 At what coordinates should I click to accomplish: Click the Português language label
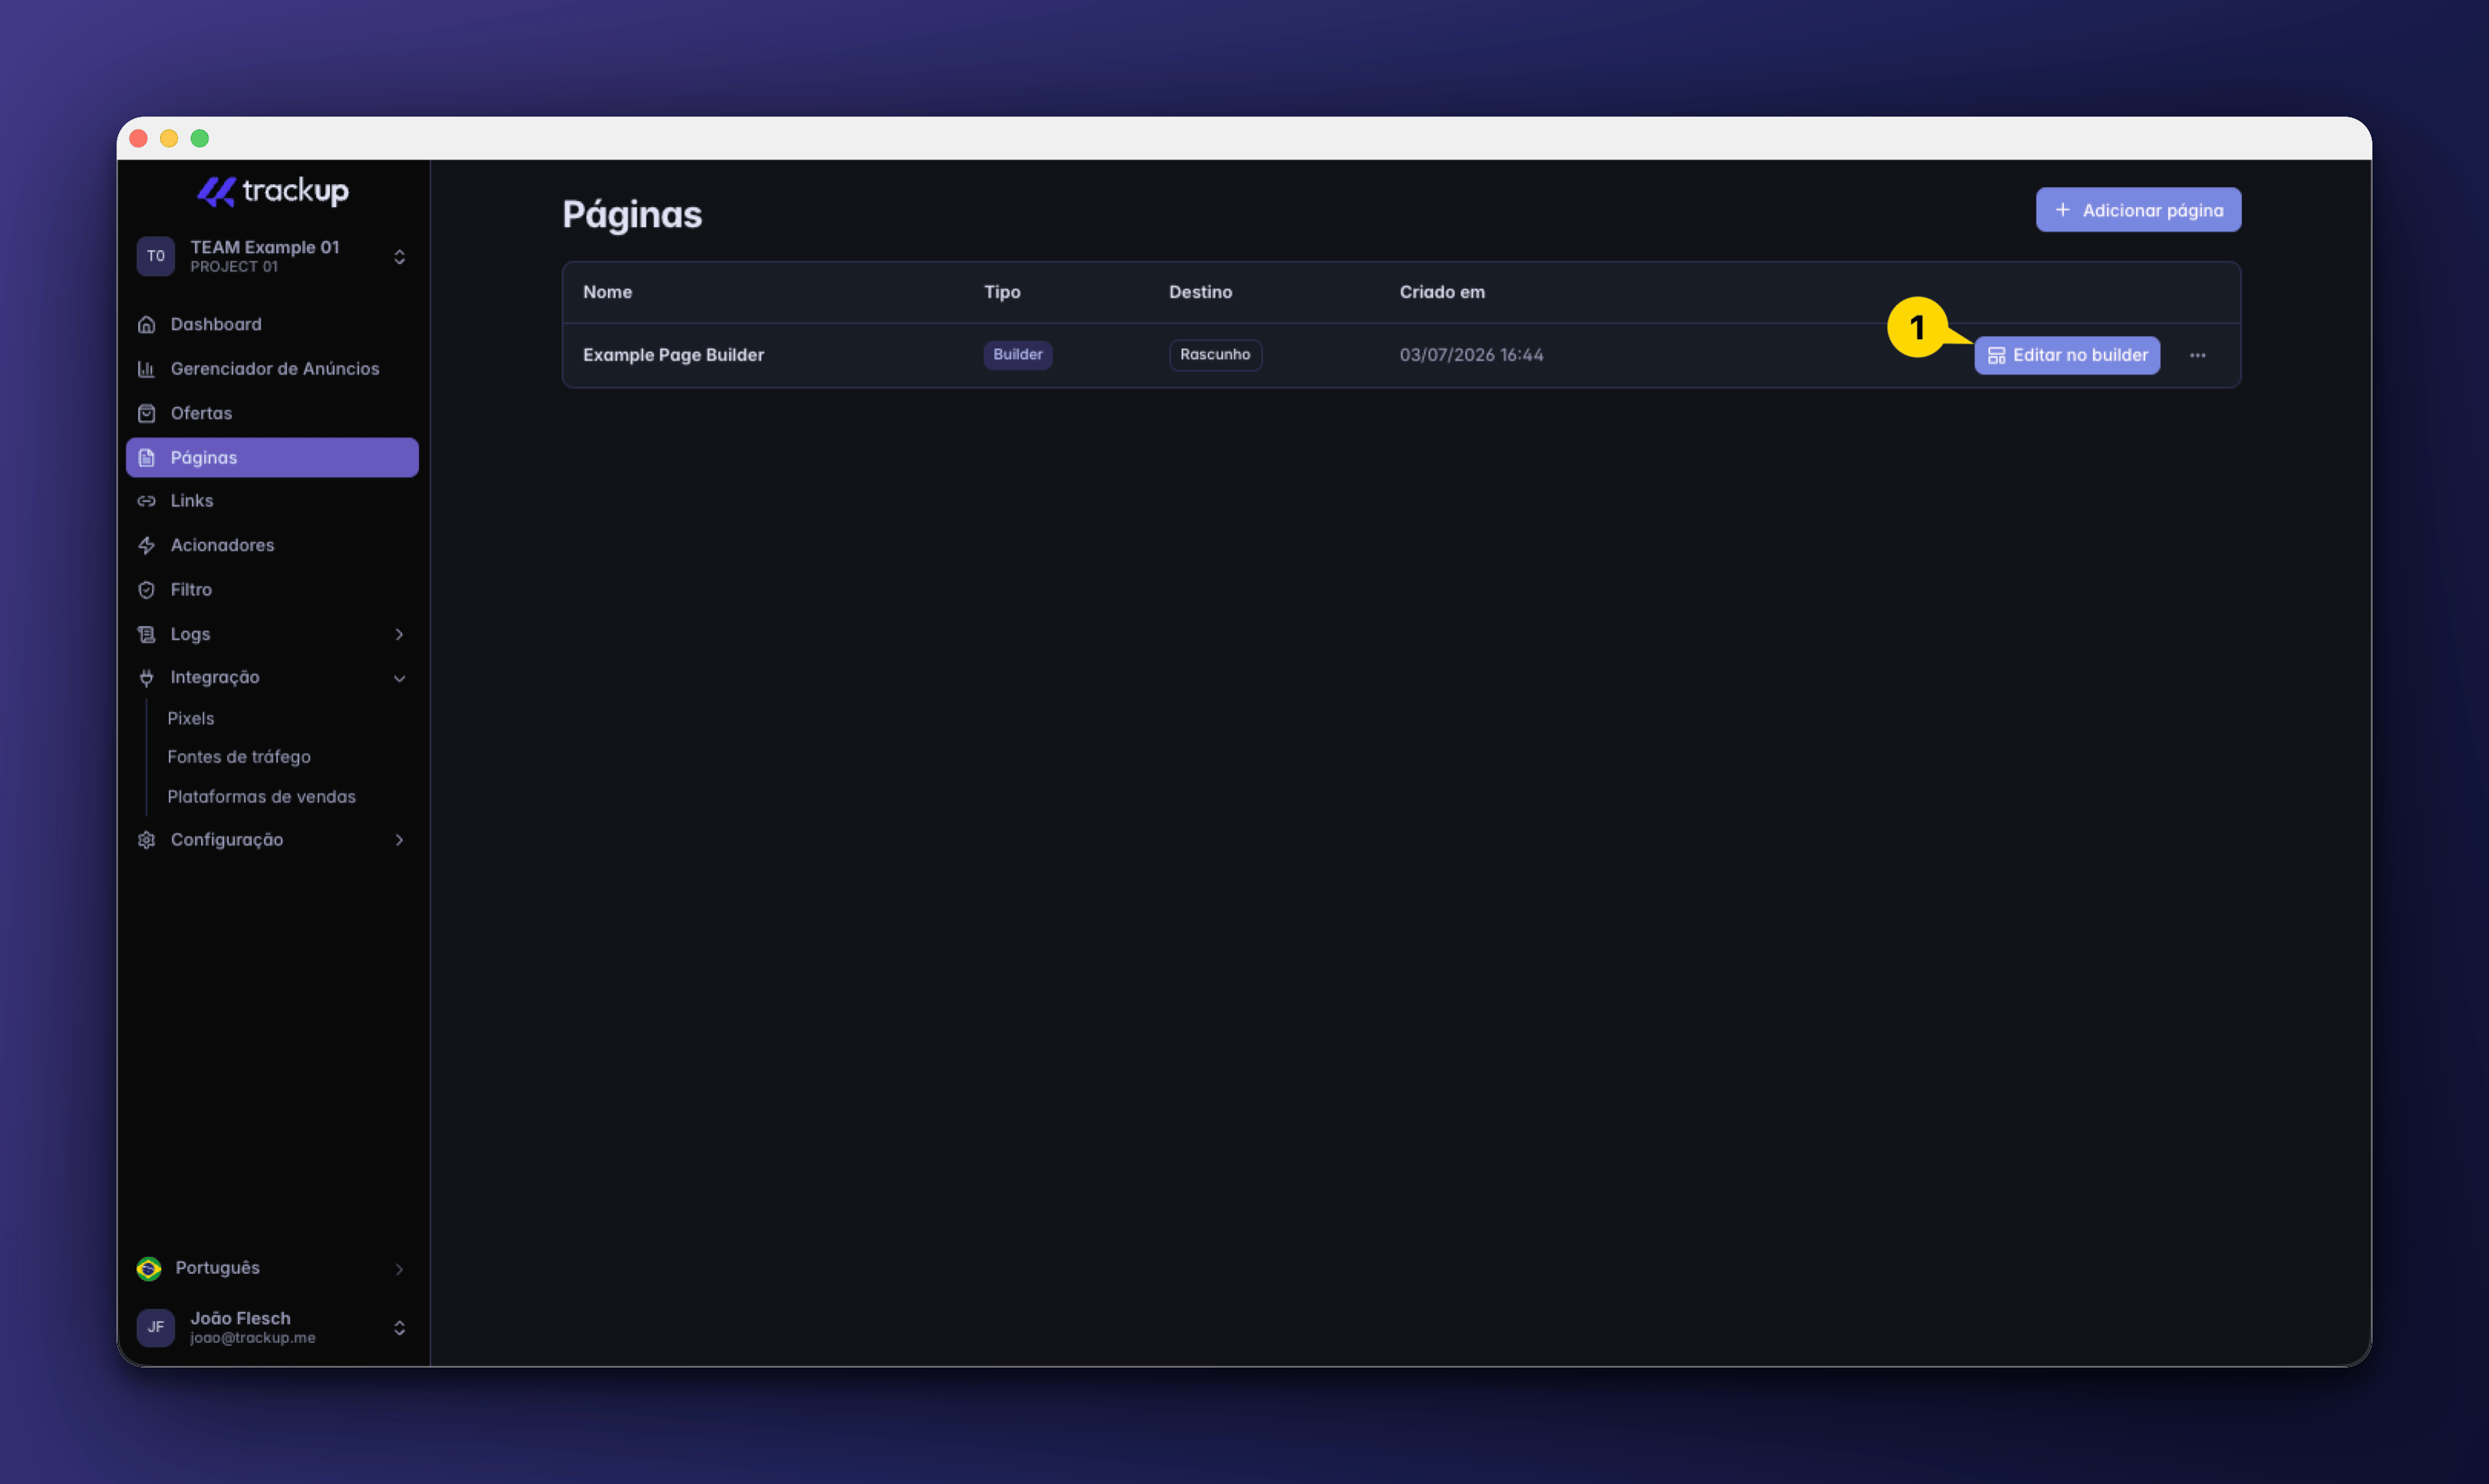coord(218,1268)
